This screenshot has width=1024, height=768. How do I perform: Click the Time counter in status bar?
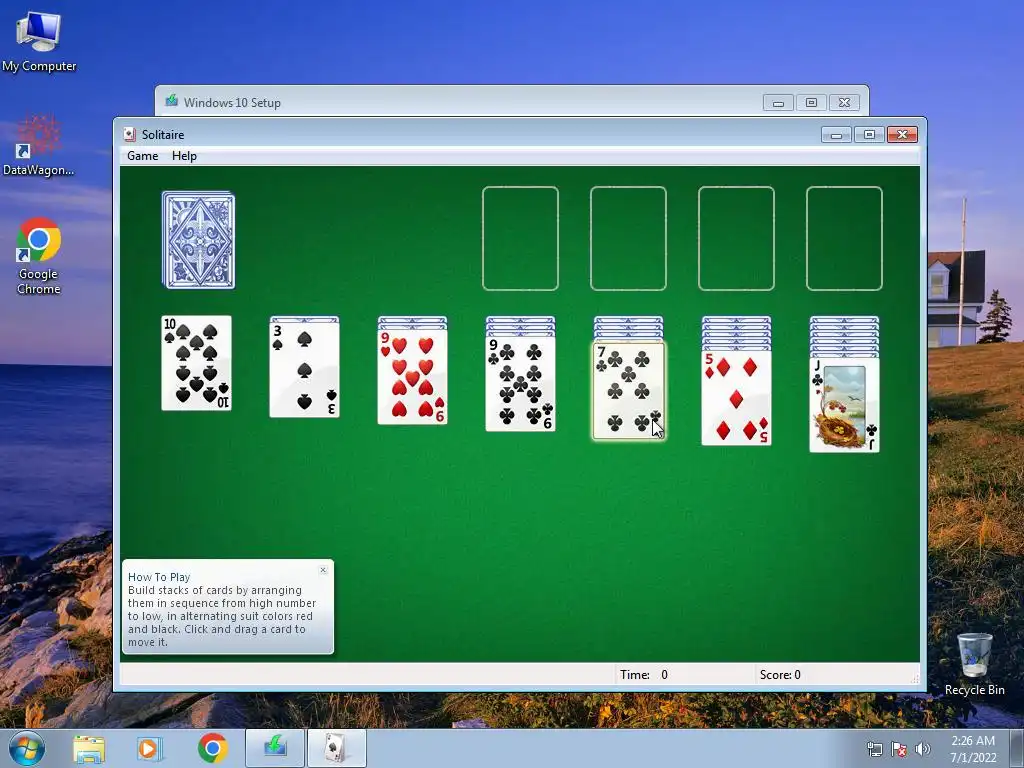click(644, 675)
